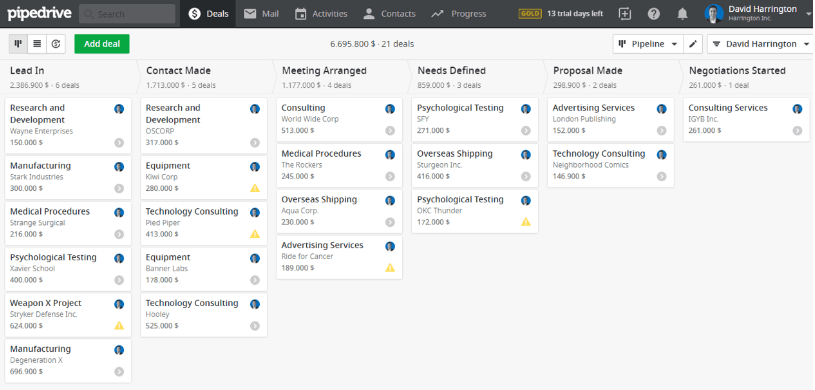
Task: Click activity arrow on World Wide Corp deal
Action: (390, 131)
